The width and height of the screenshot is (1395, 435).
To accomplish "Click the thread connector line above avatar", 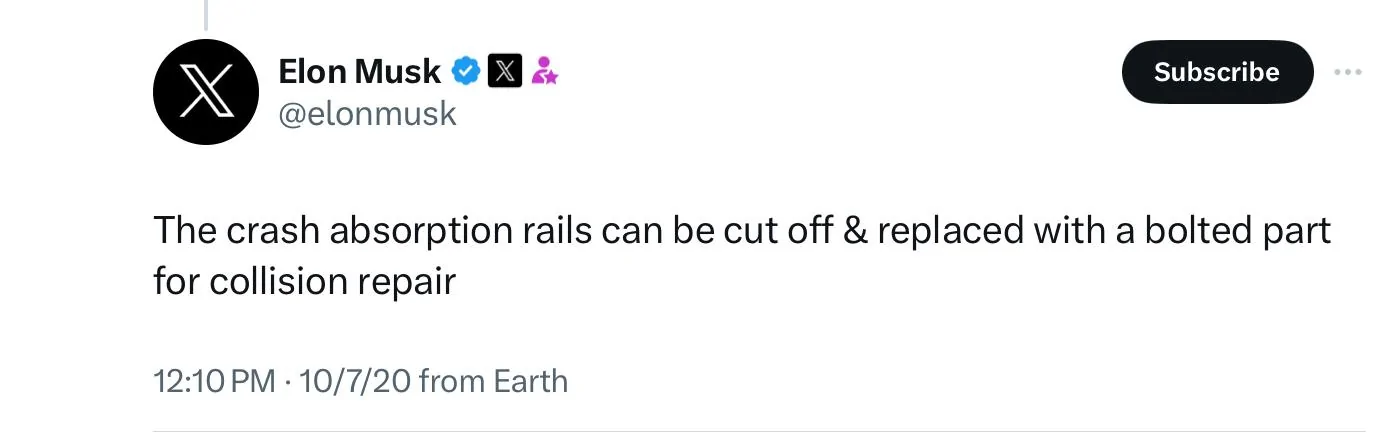I will 206,14.
